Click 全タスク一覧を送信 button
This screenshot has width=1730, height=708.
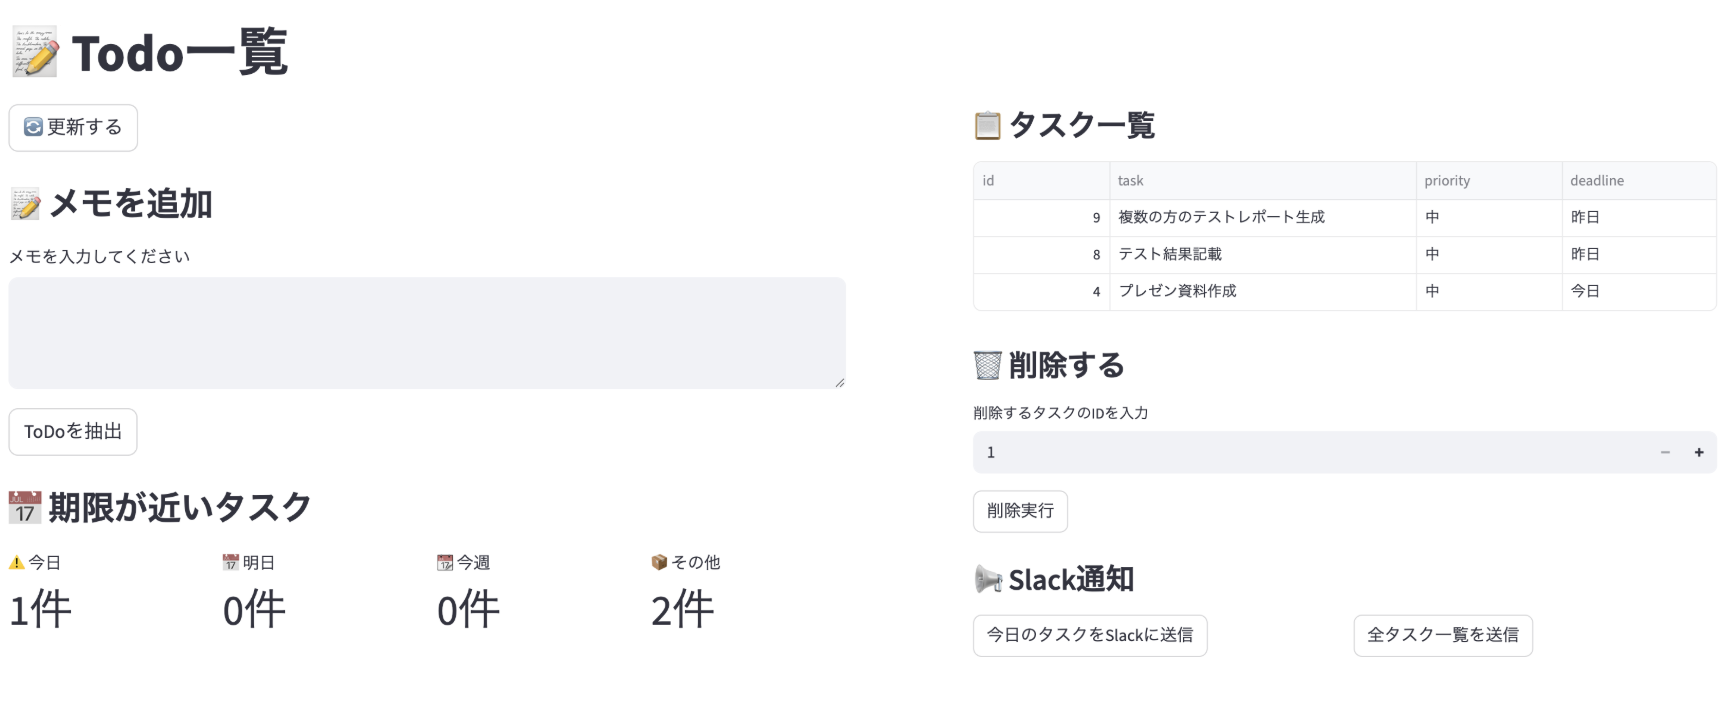point(1442,635)
